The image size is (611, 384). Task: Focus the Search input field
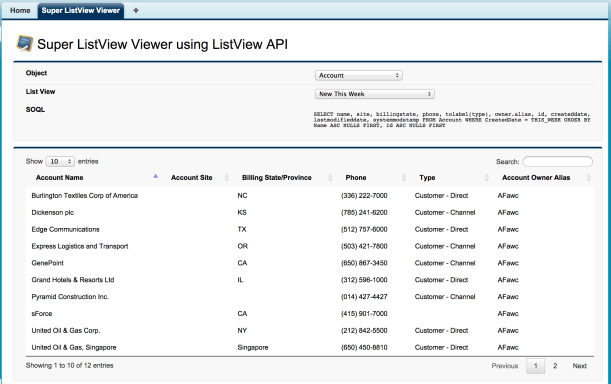558,161
